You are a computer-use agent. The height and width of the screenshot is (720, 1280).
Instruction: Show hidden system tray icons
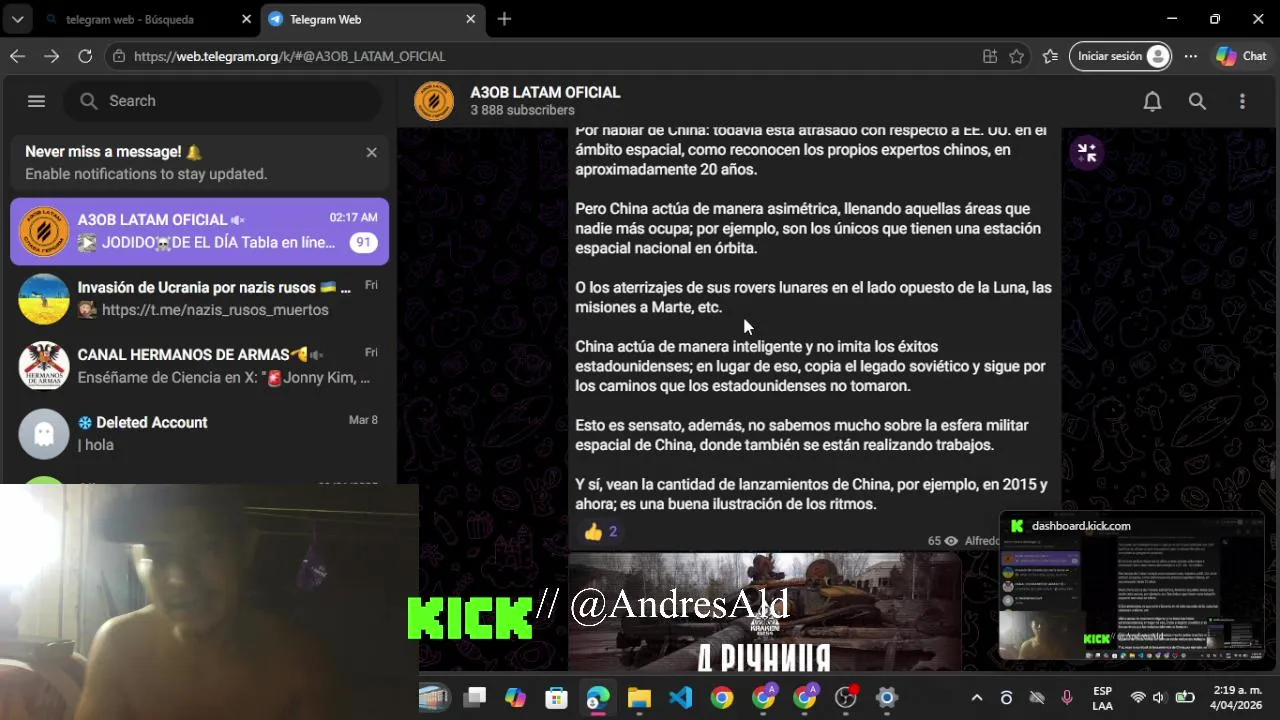(977, 698)
